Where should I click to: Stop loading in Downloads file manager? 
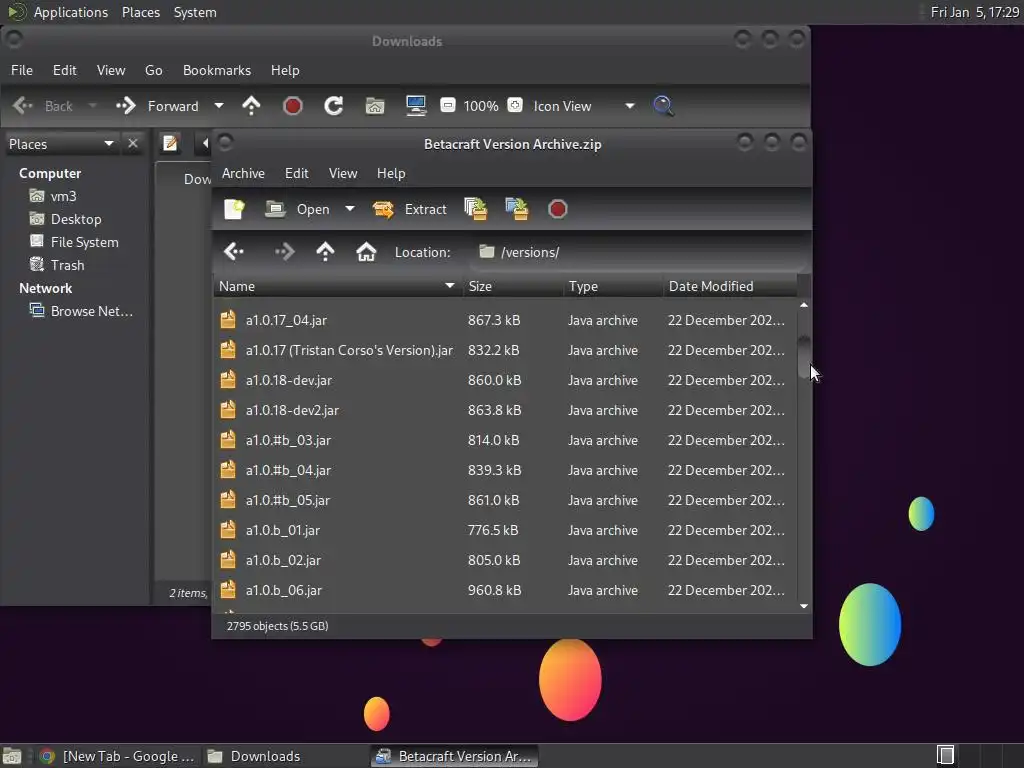click(x=293, y=106)
